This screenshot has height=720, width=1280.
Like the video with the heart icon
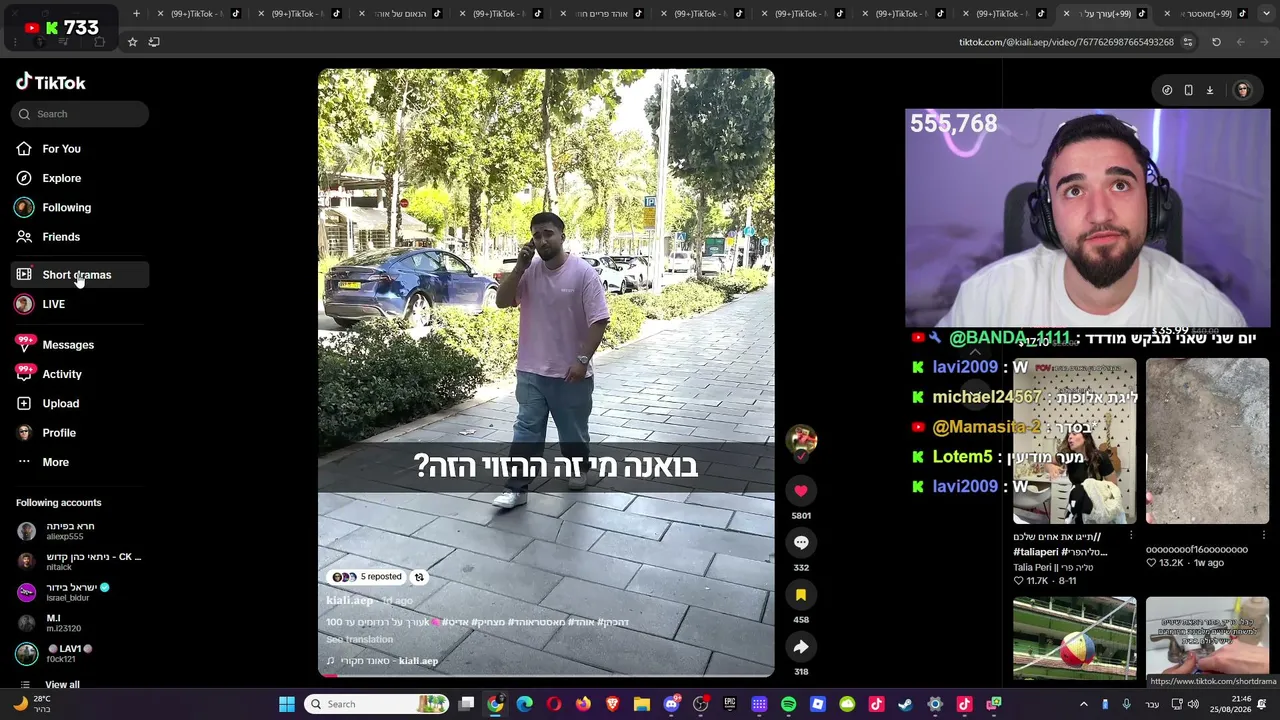801,490
